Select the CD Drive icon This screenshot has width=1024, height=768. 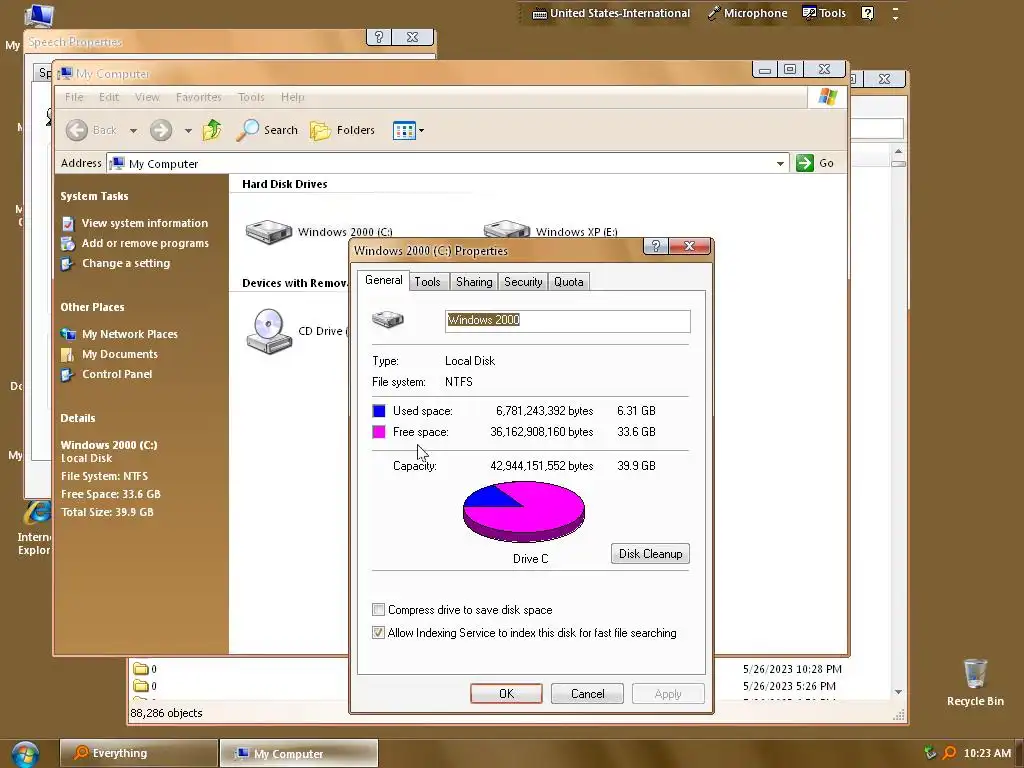(269, 331)
